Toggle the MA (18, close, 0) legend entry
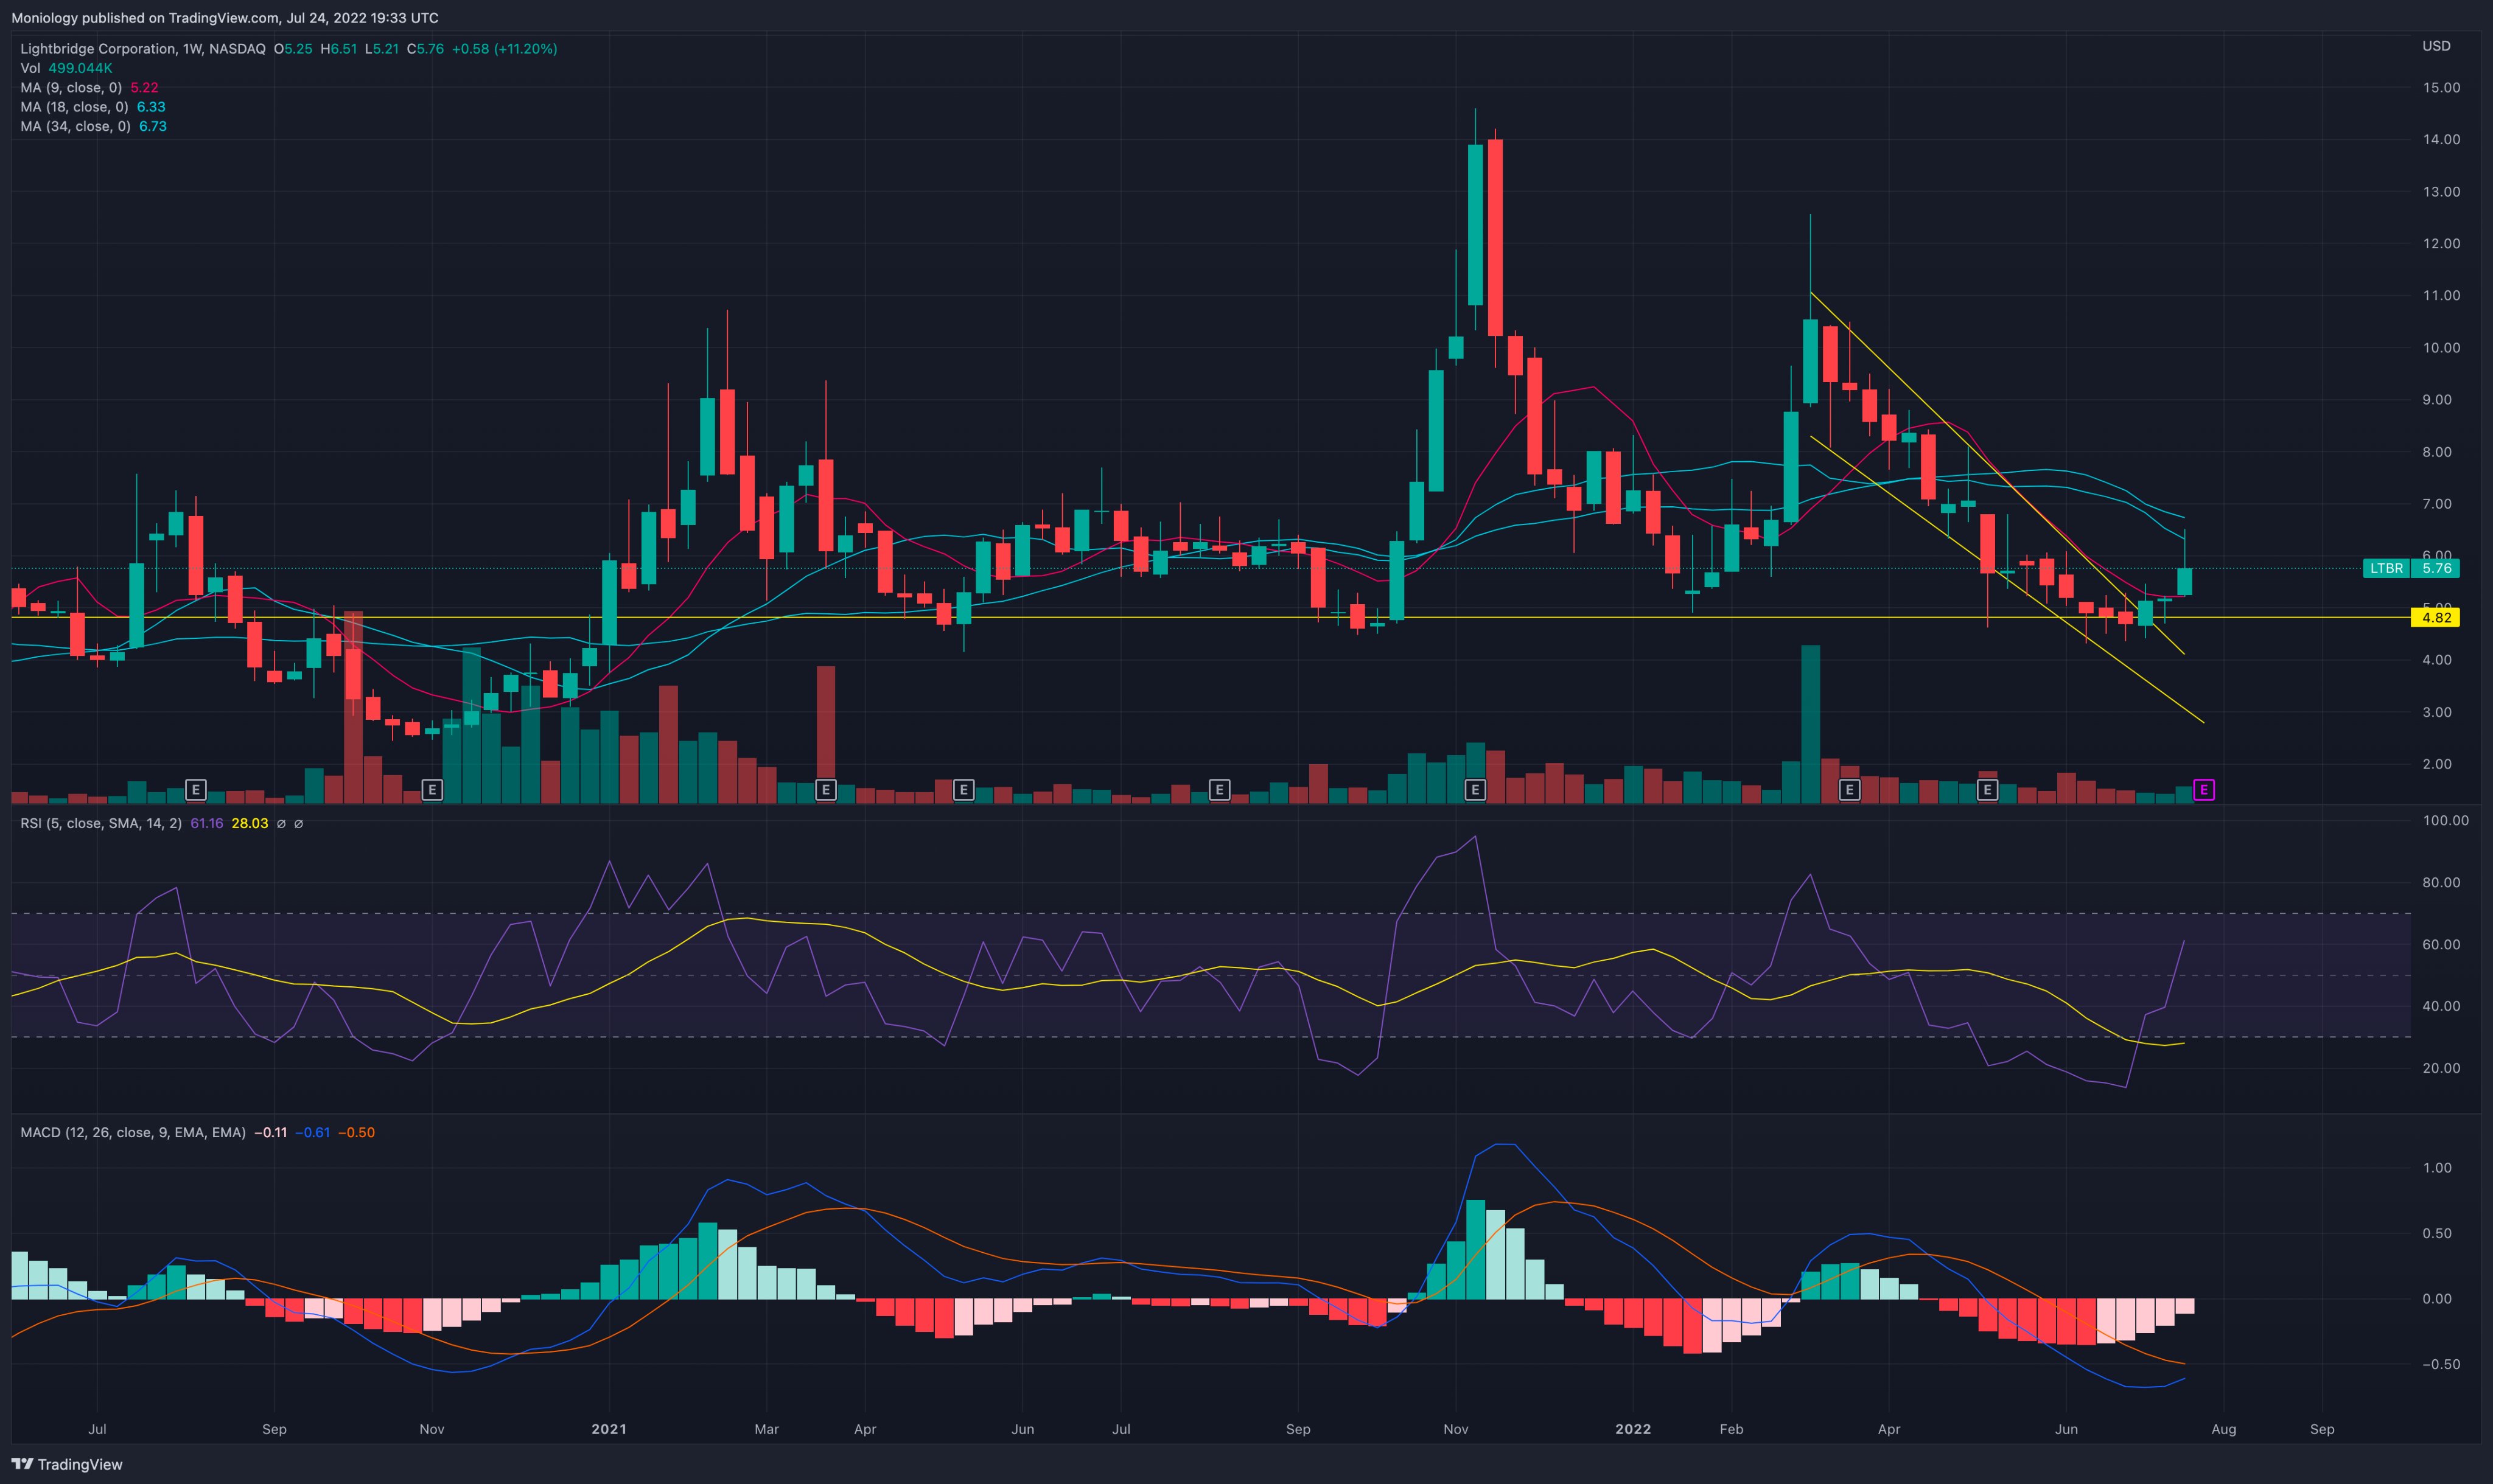 click(x=74, y=107)
